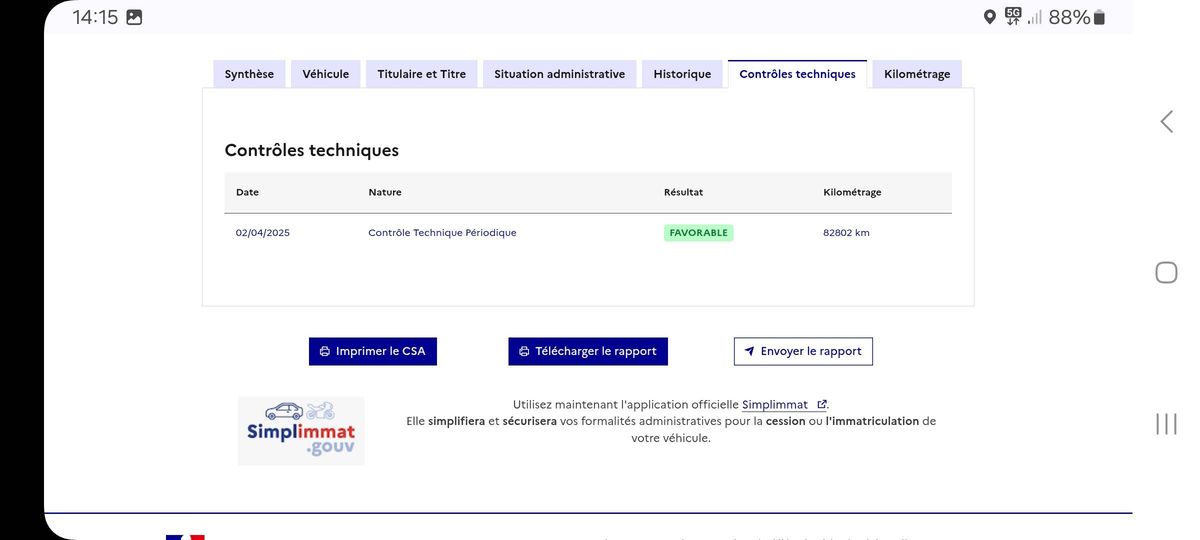Click the Contrôle Technique Périodique cell
This screenshot has width=1200, height=540.
(x=442, y=233)
